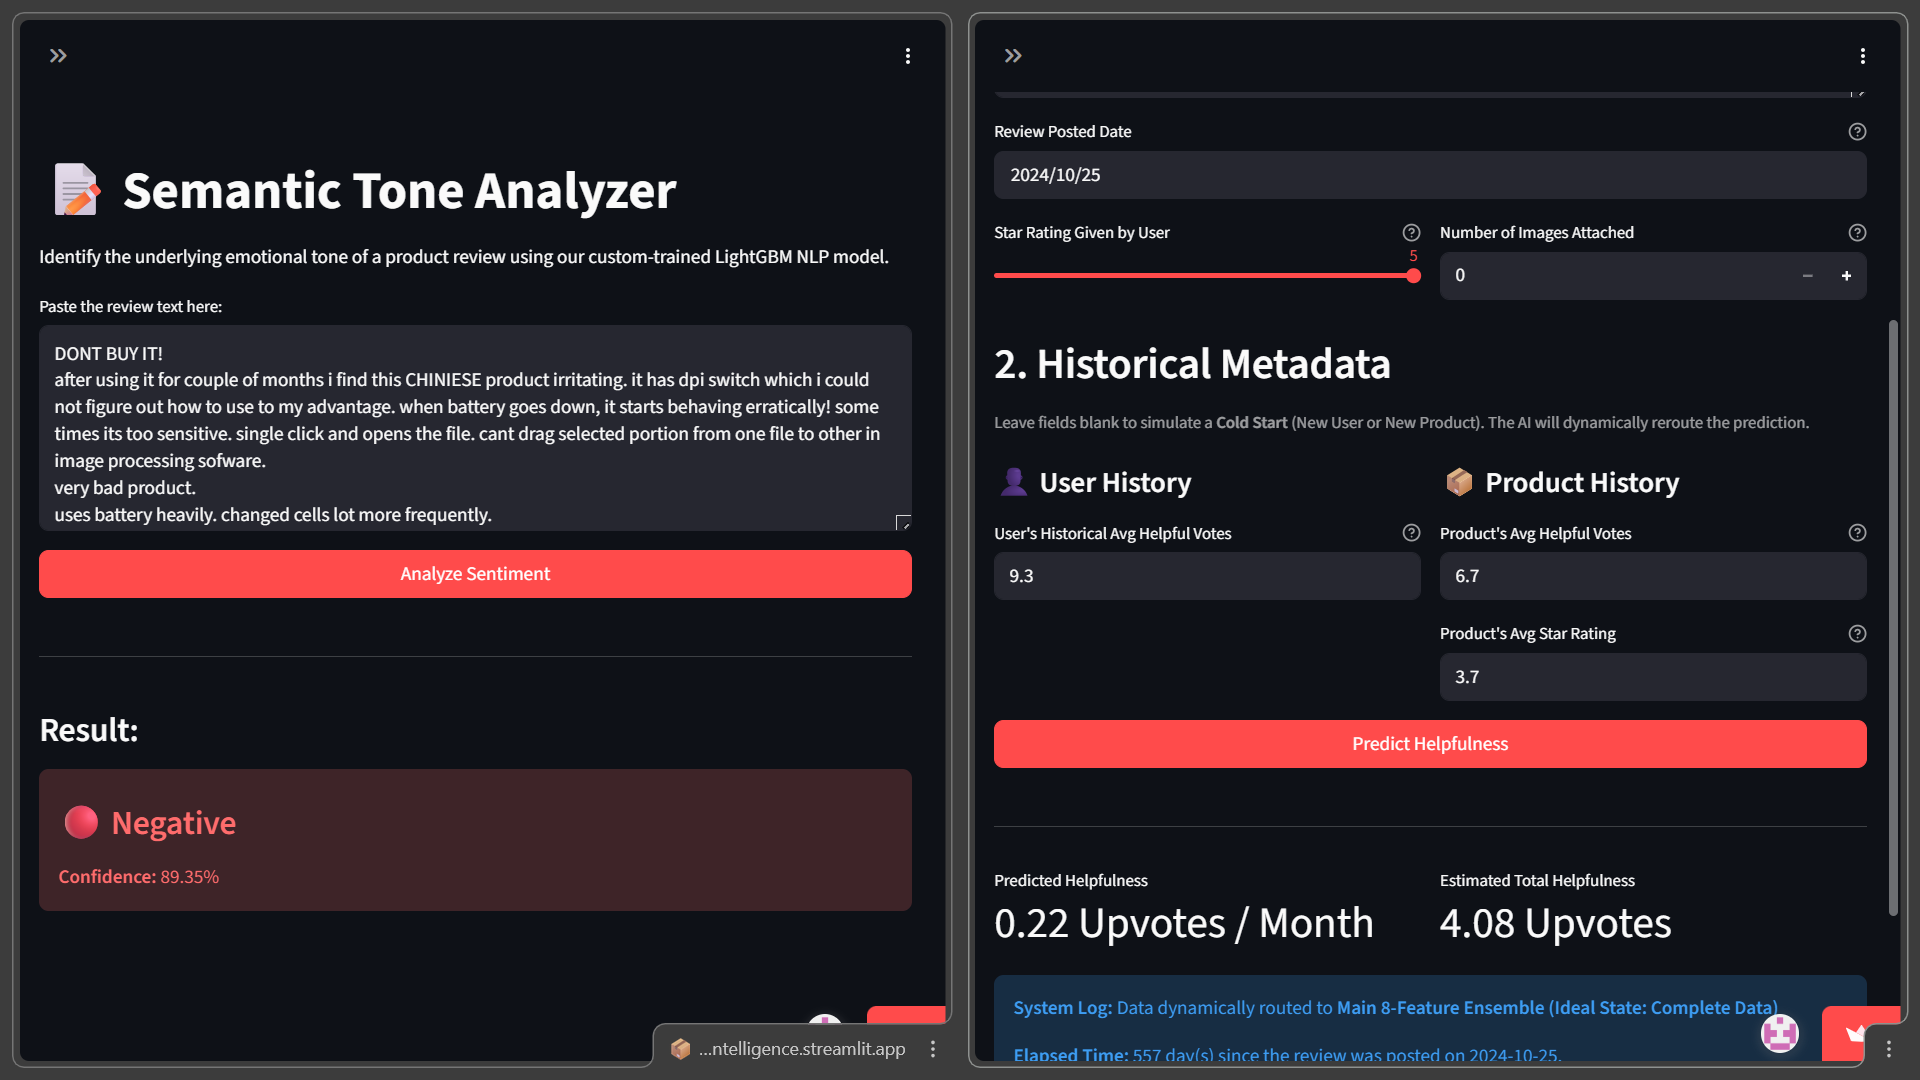Click the box icon beside Product History

point(1459,482)
